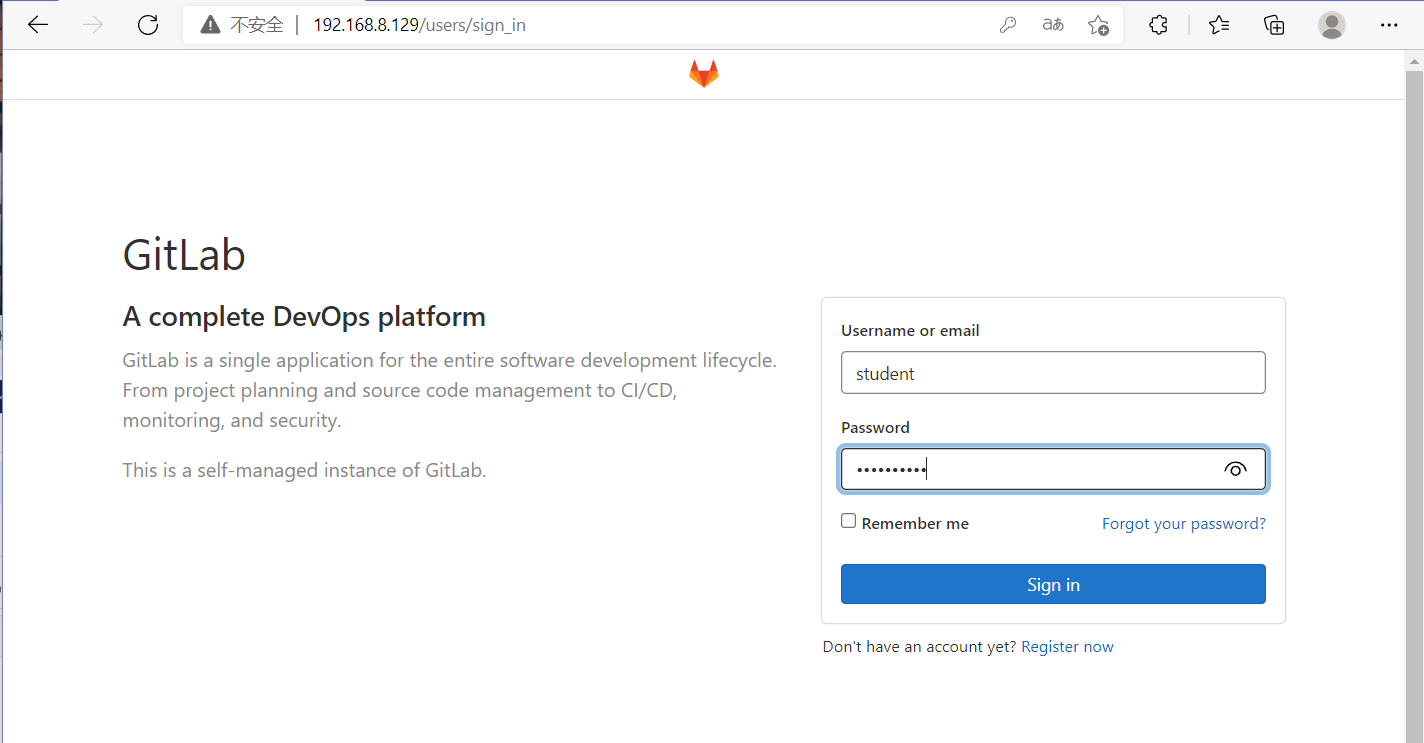Image resolution: width=1424 pixels, height=743 pixels.
Task: Click the 'Password' label
Action: pyautogui.click(x=875, y=427)
